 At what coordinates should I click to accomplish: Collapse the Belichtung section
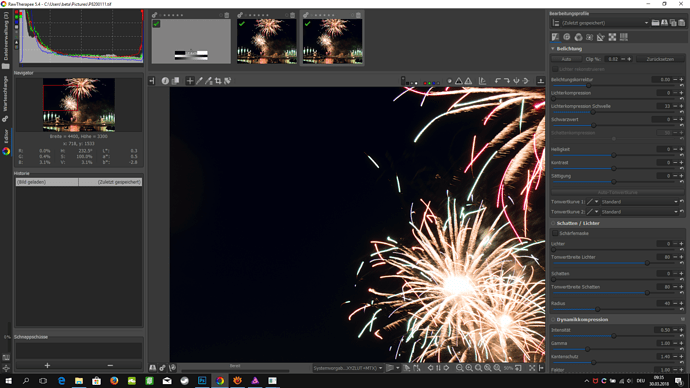tap(553, 49)
